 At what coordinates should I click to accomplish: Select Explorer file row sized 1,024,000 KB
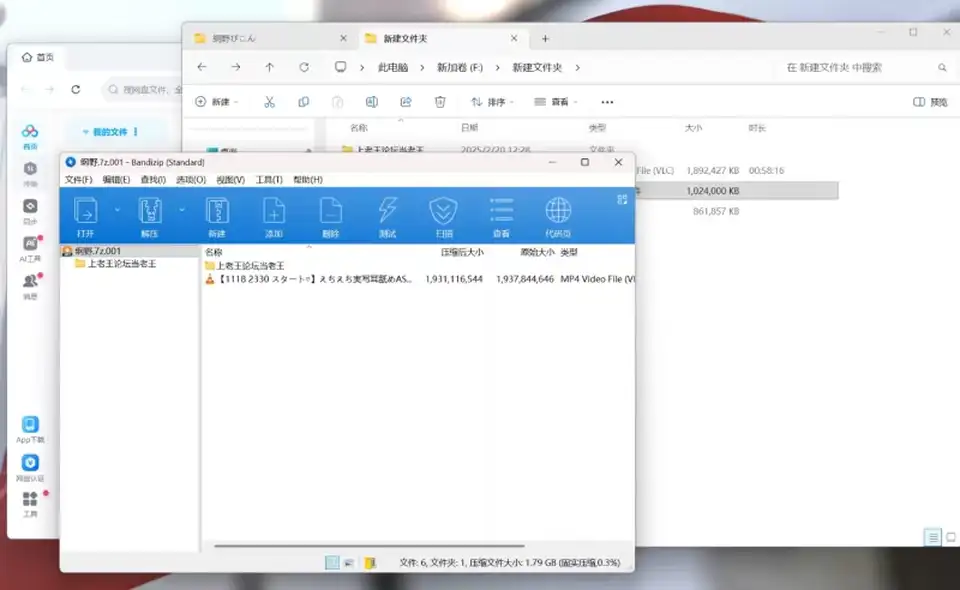(x=737, y=191)
